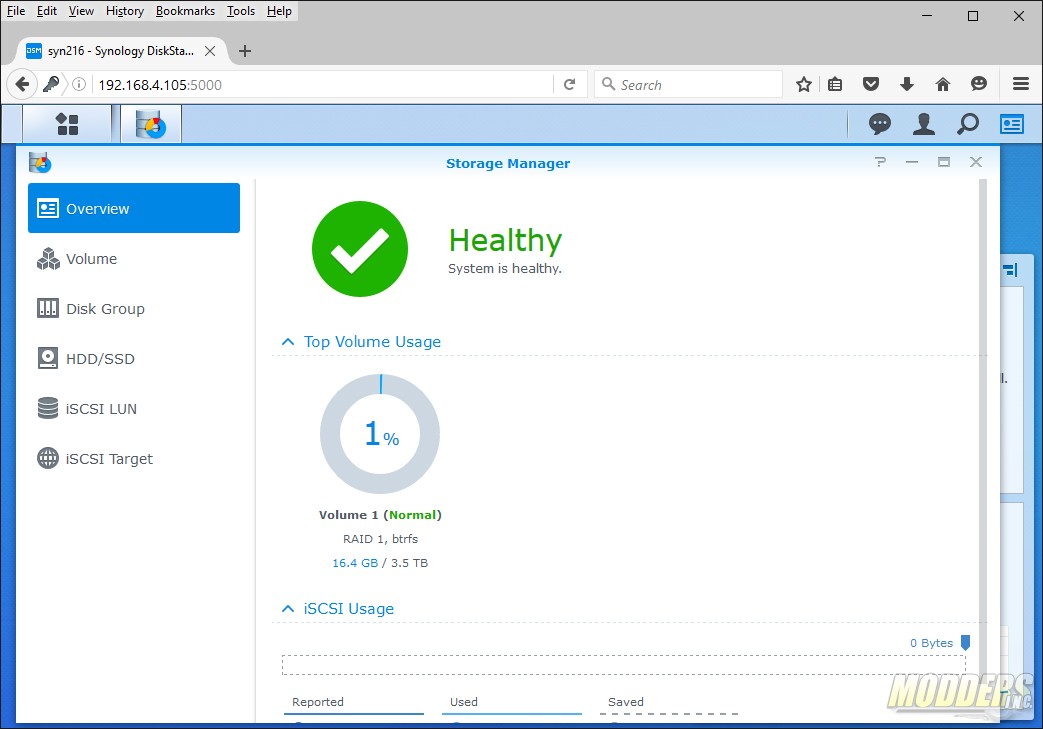
Task: Select the Overview sidebar item
Action: (x=134, y=208)
